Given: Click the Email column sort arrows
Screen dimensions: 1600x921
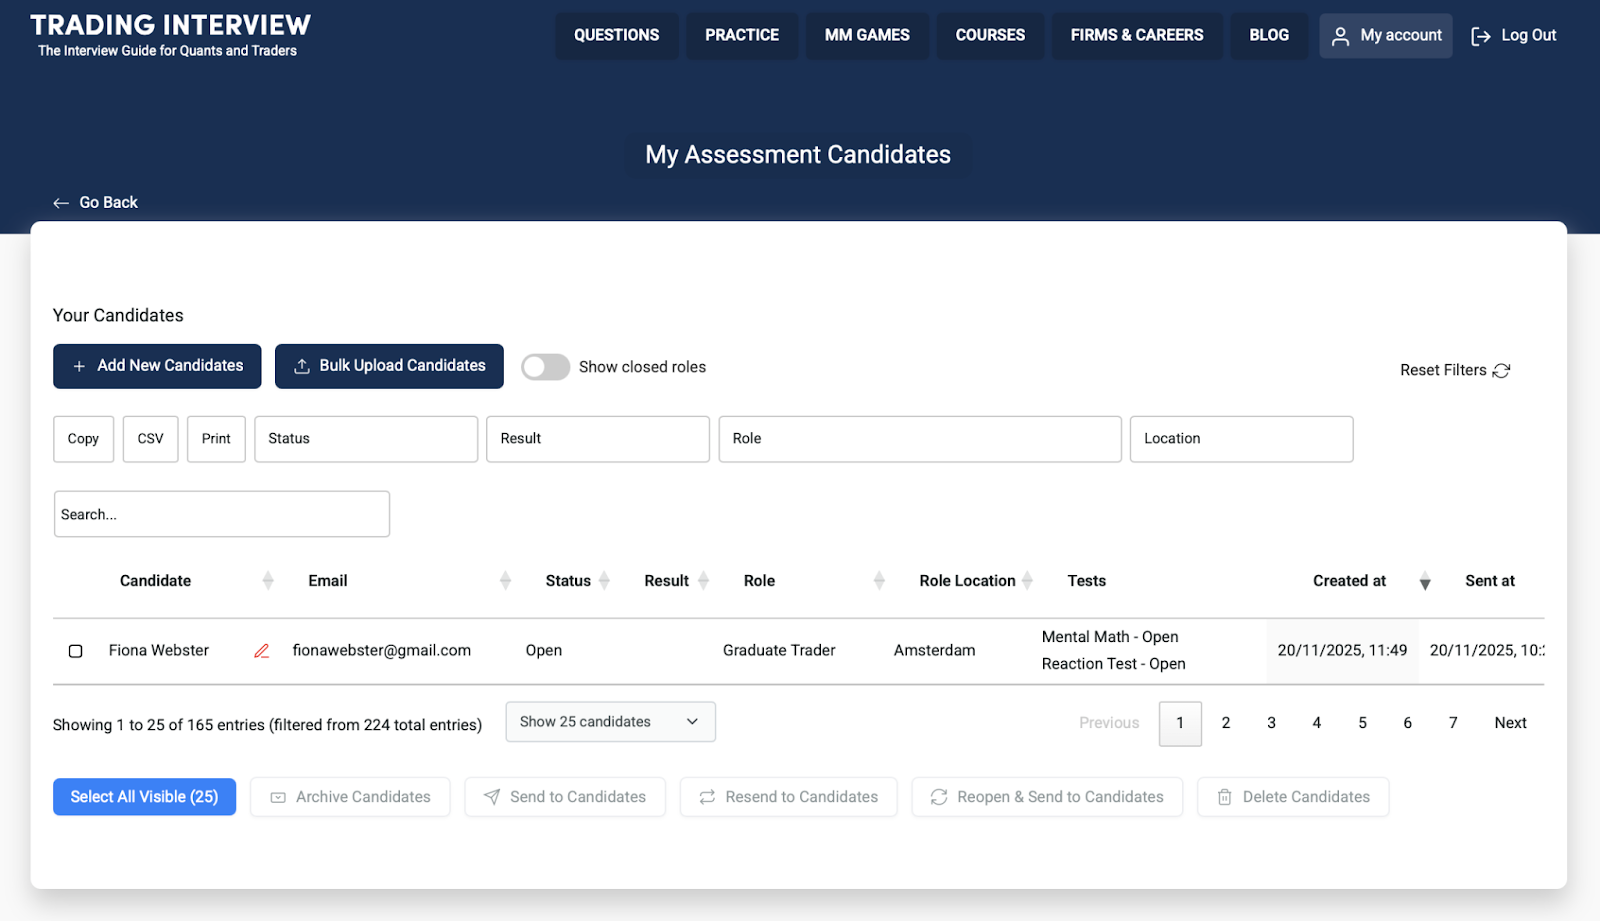Looking at the screenshot, I should pyautogui.click(x=505, y=581).
